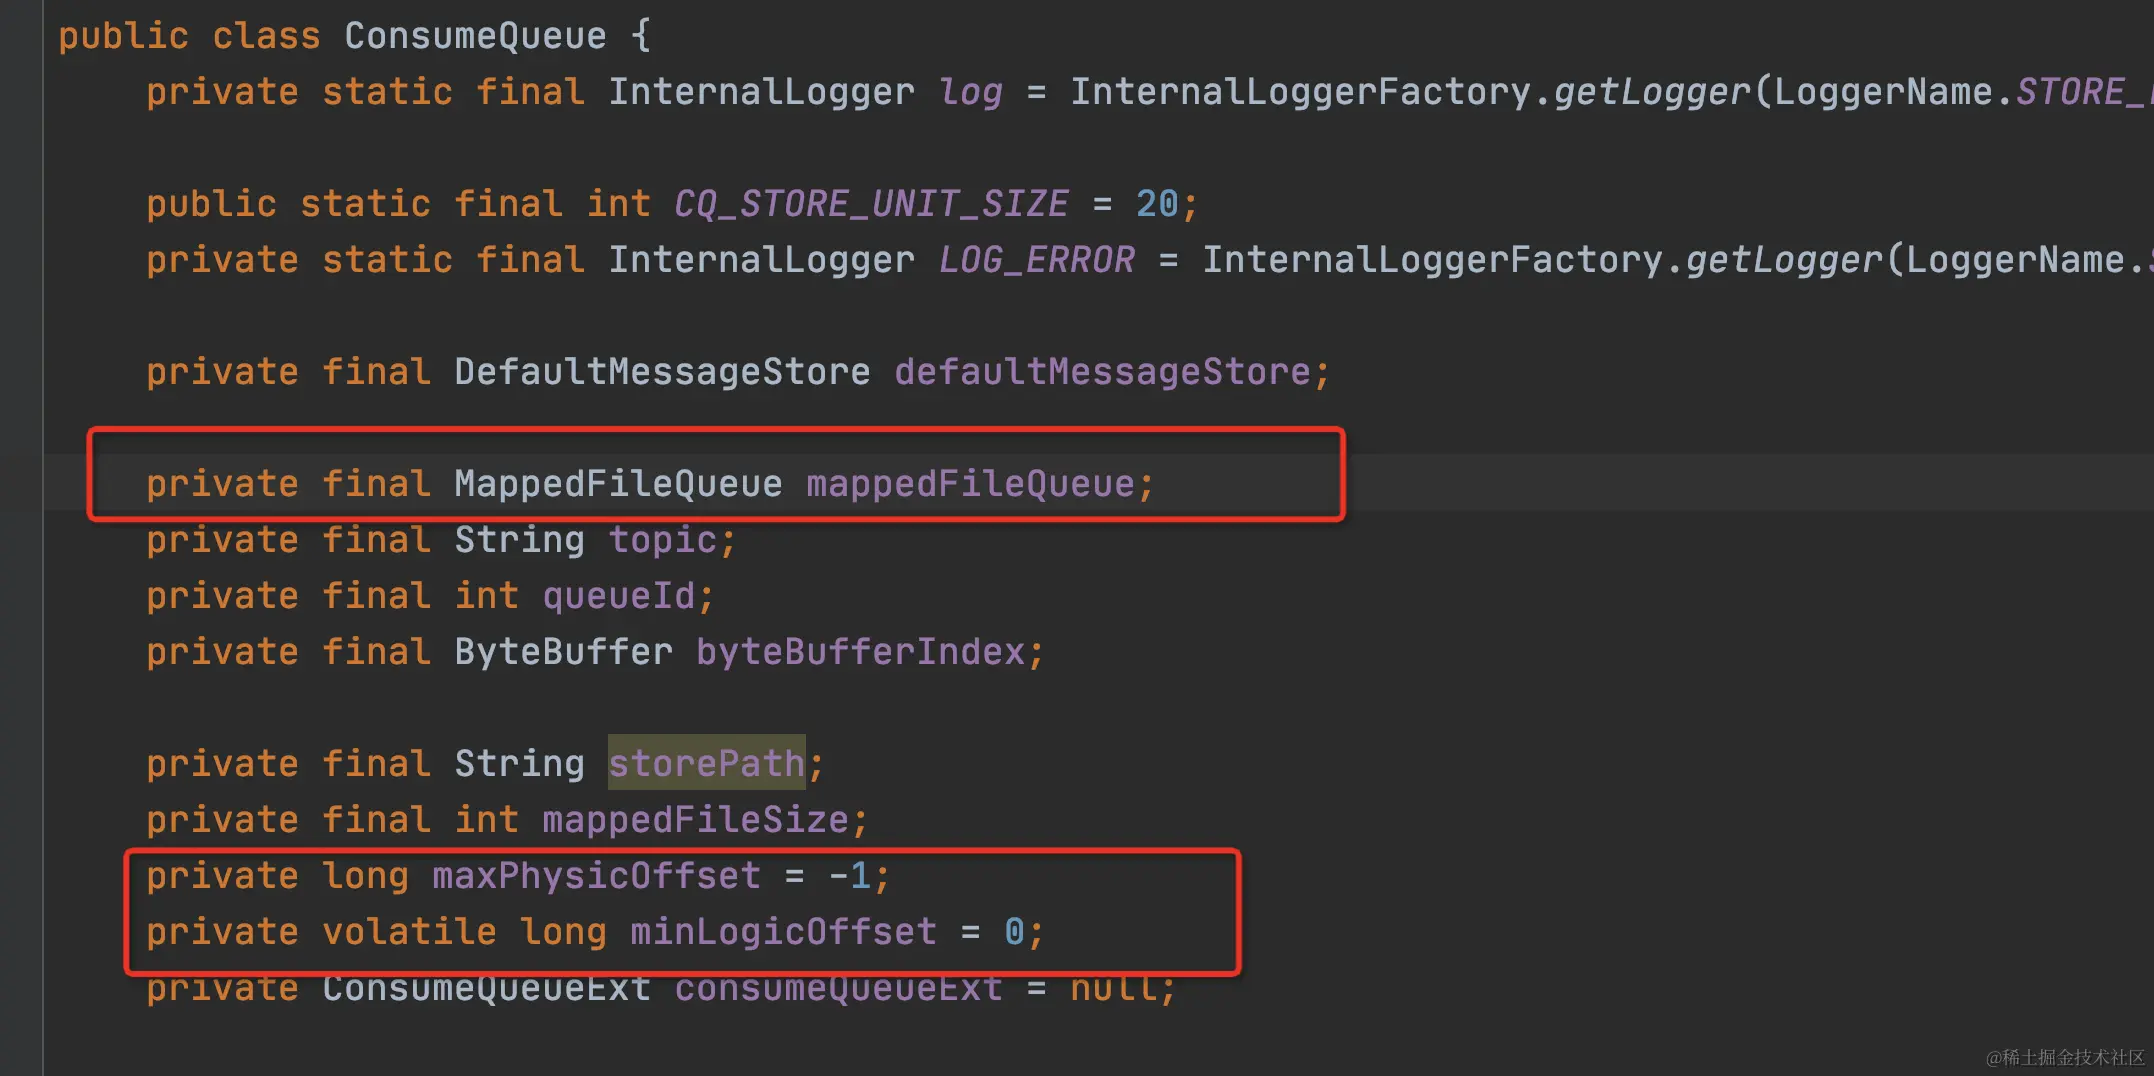Screen dimensions: 2154x1076
Task: Click the defaultMessageStore field name
Action: point(1102,372)
